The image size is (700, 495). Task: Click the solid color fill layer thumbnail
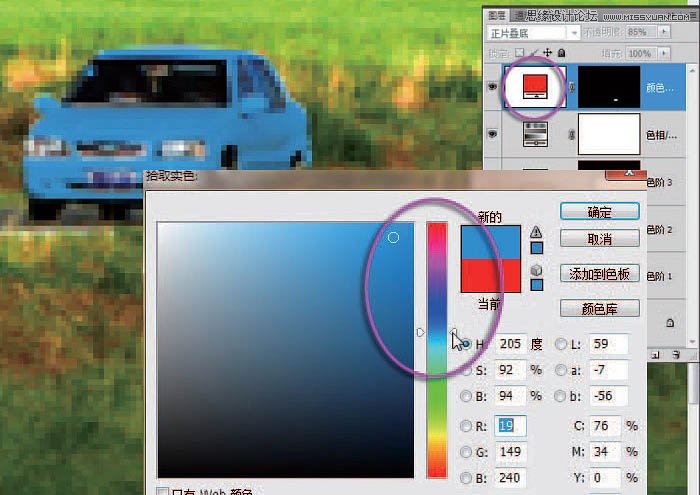click(x=533, y=86)
